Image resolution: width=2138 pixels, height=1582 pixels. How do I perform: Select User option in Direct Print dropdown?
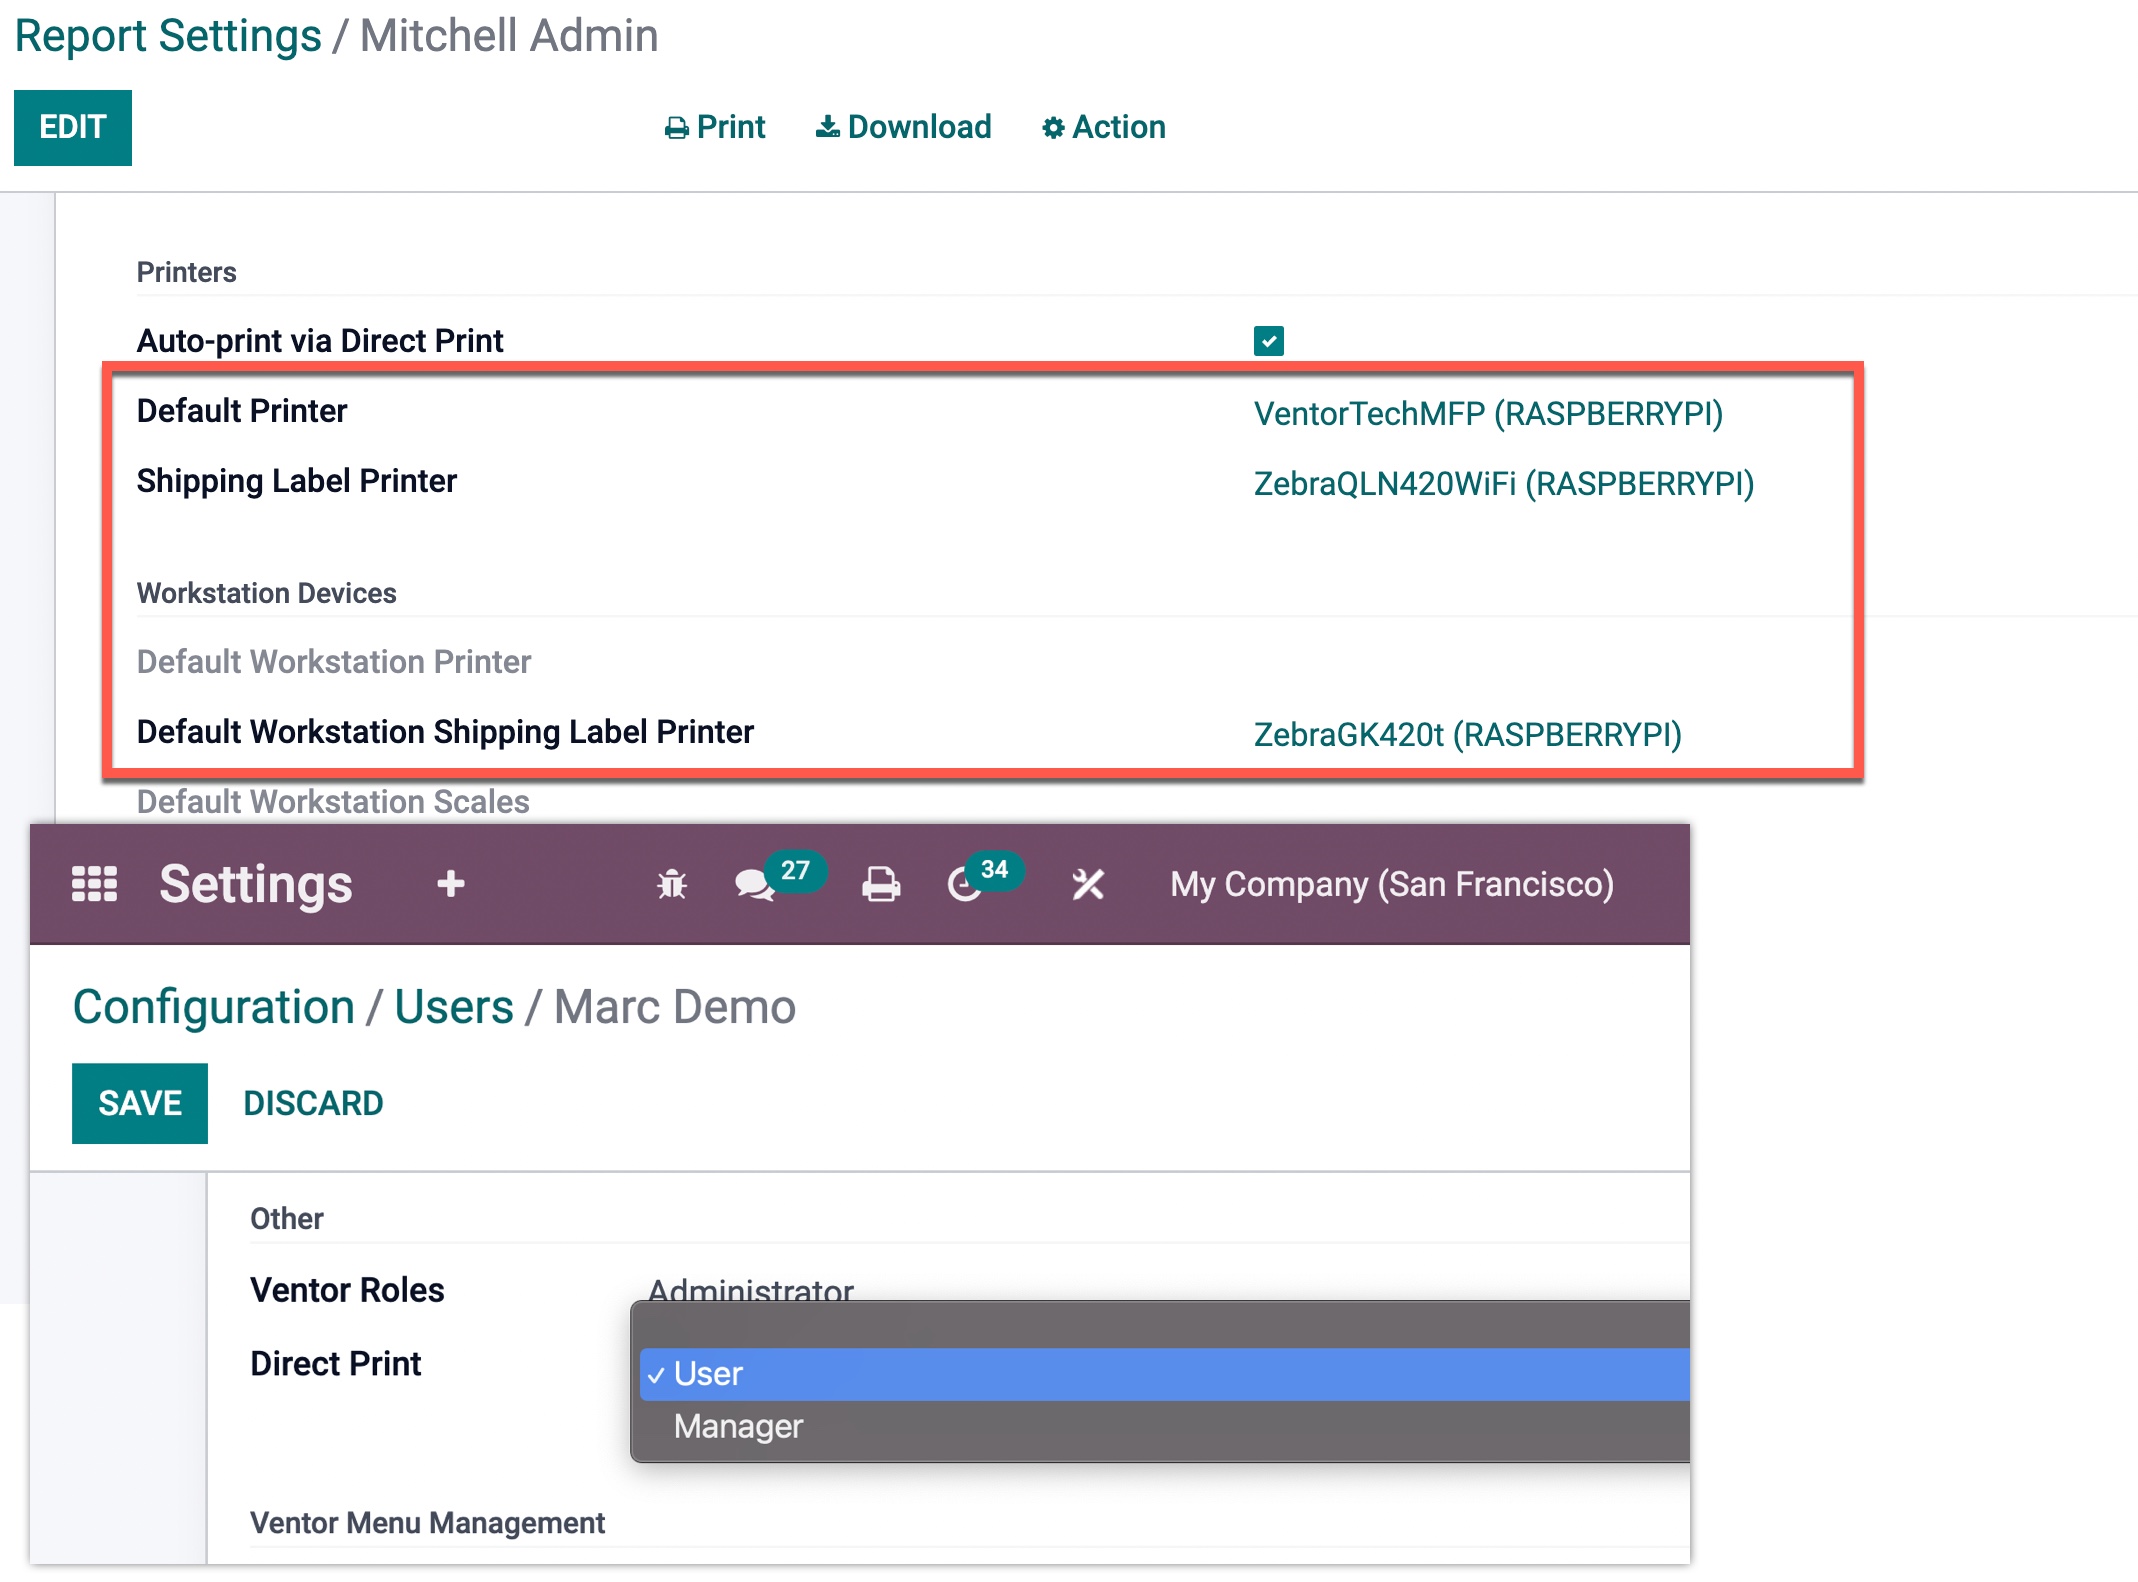[x=709, y=1374]
